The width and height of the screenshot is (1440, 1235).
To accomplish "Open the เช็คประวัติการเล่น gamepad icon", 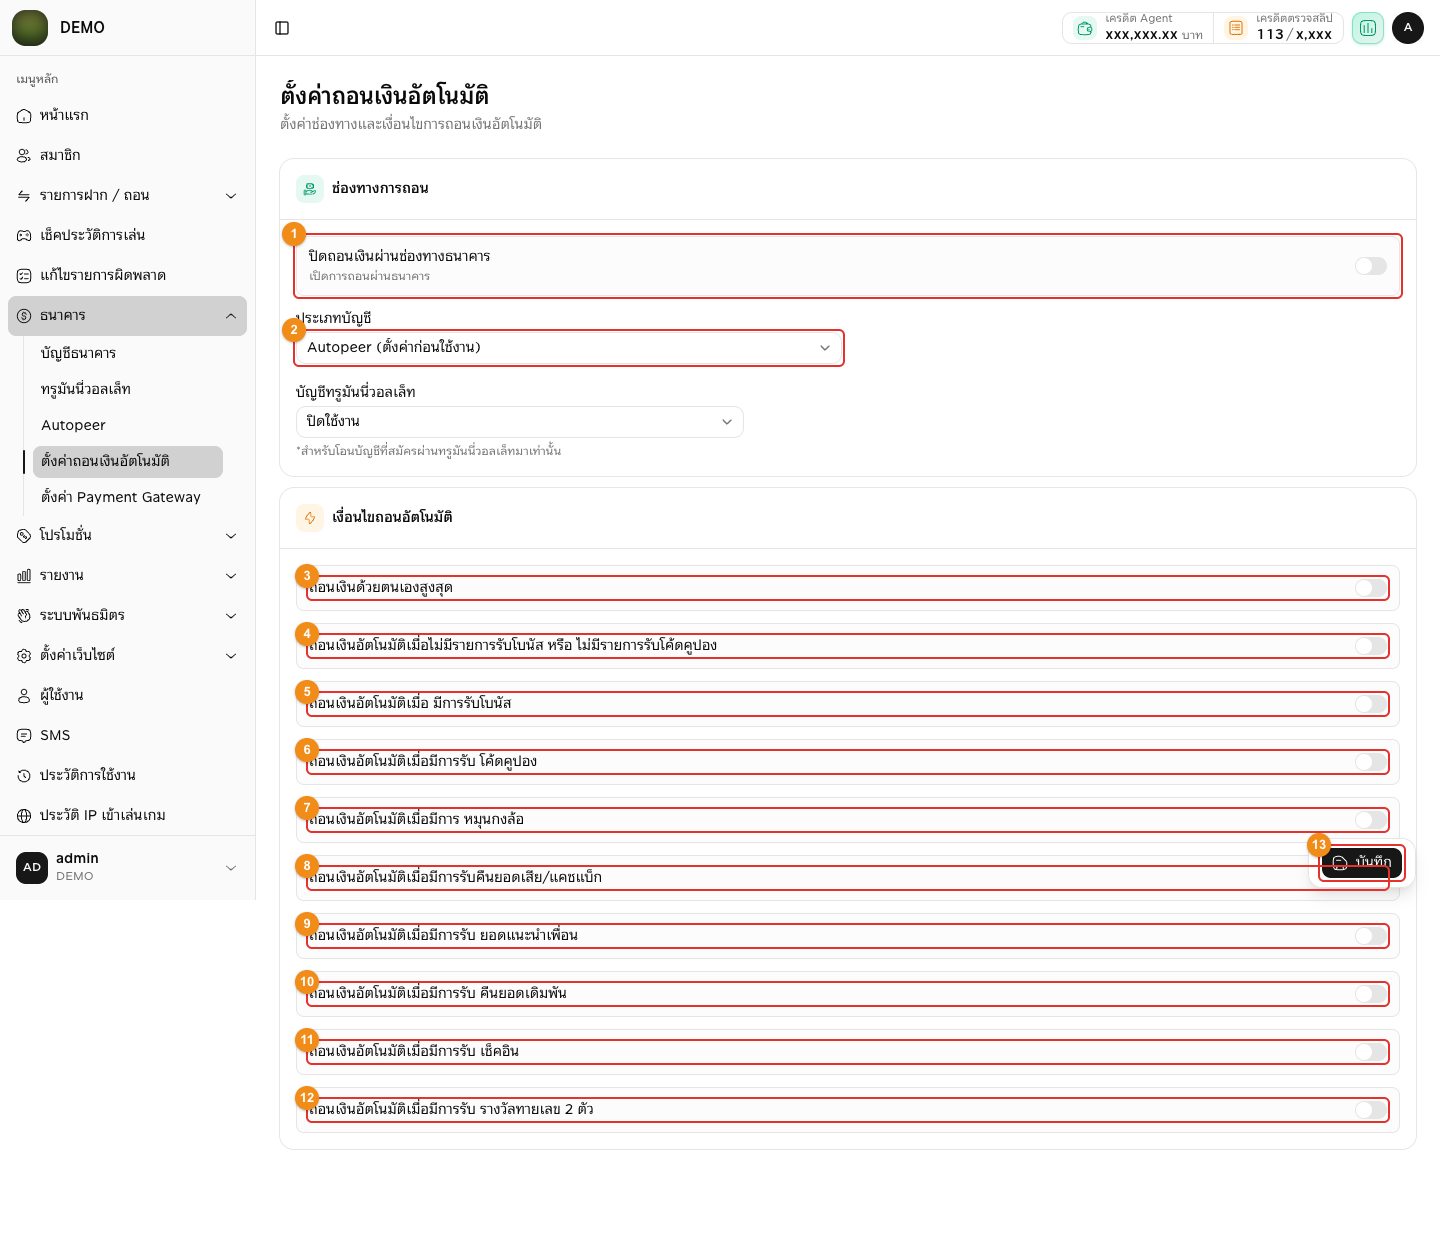I will point(24,236).
